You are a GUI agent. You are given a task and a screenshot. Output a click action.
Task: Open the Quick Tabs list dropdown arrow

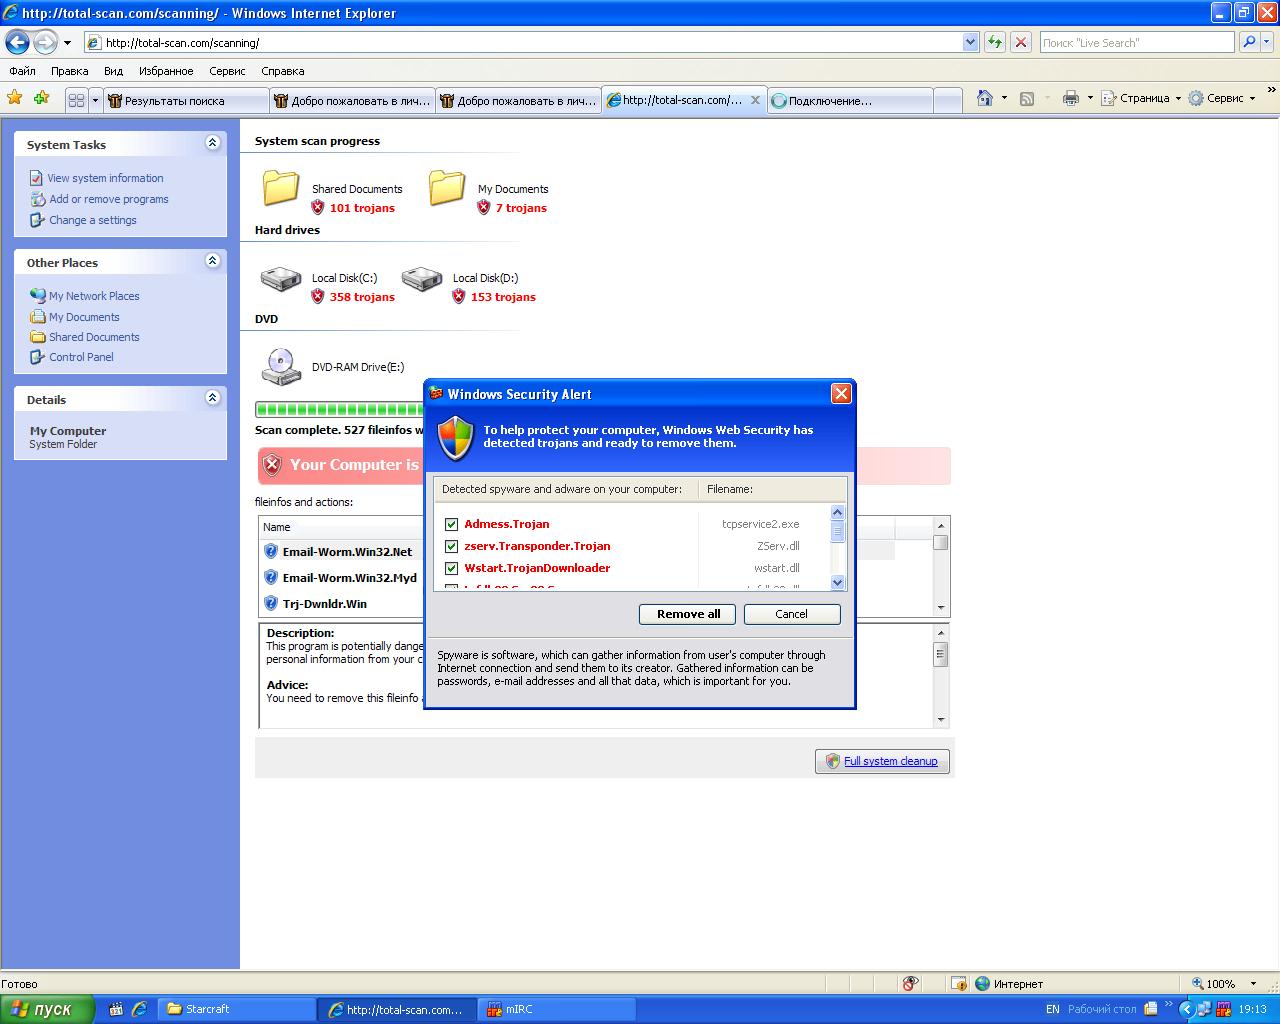96,100
